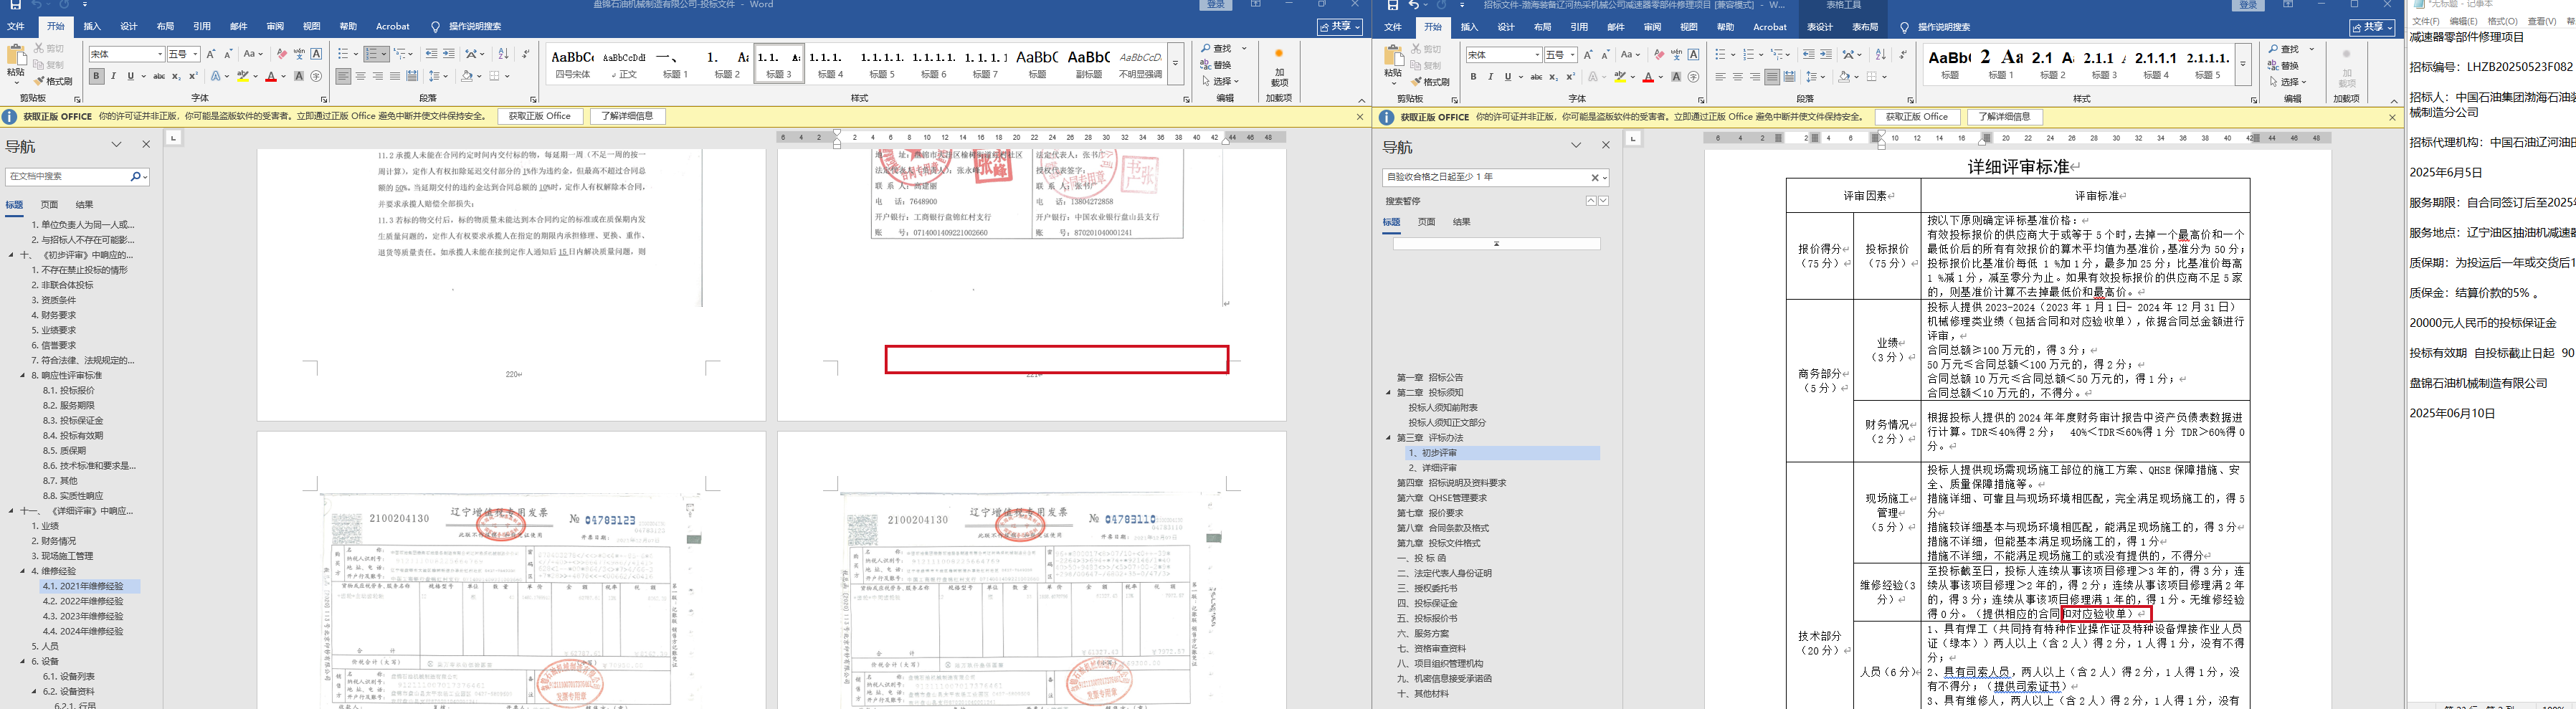Apply yellow highlight color in 投标文件 window
Viewport: 2576px width, 709px height.
[x=242, y=76]
